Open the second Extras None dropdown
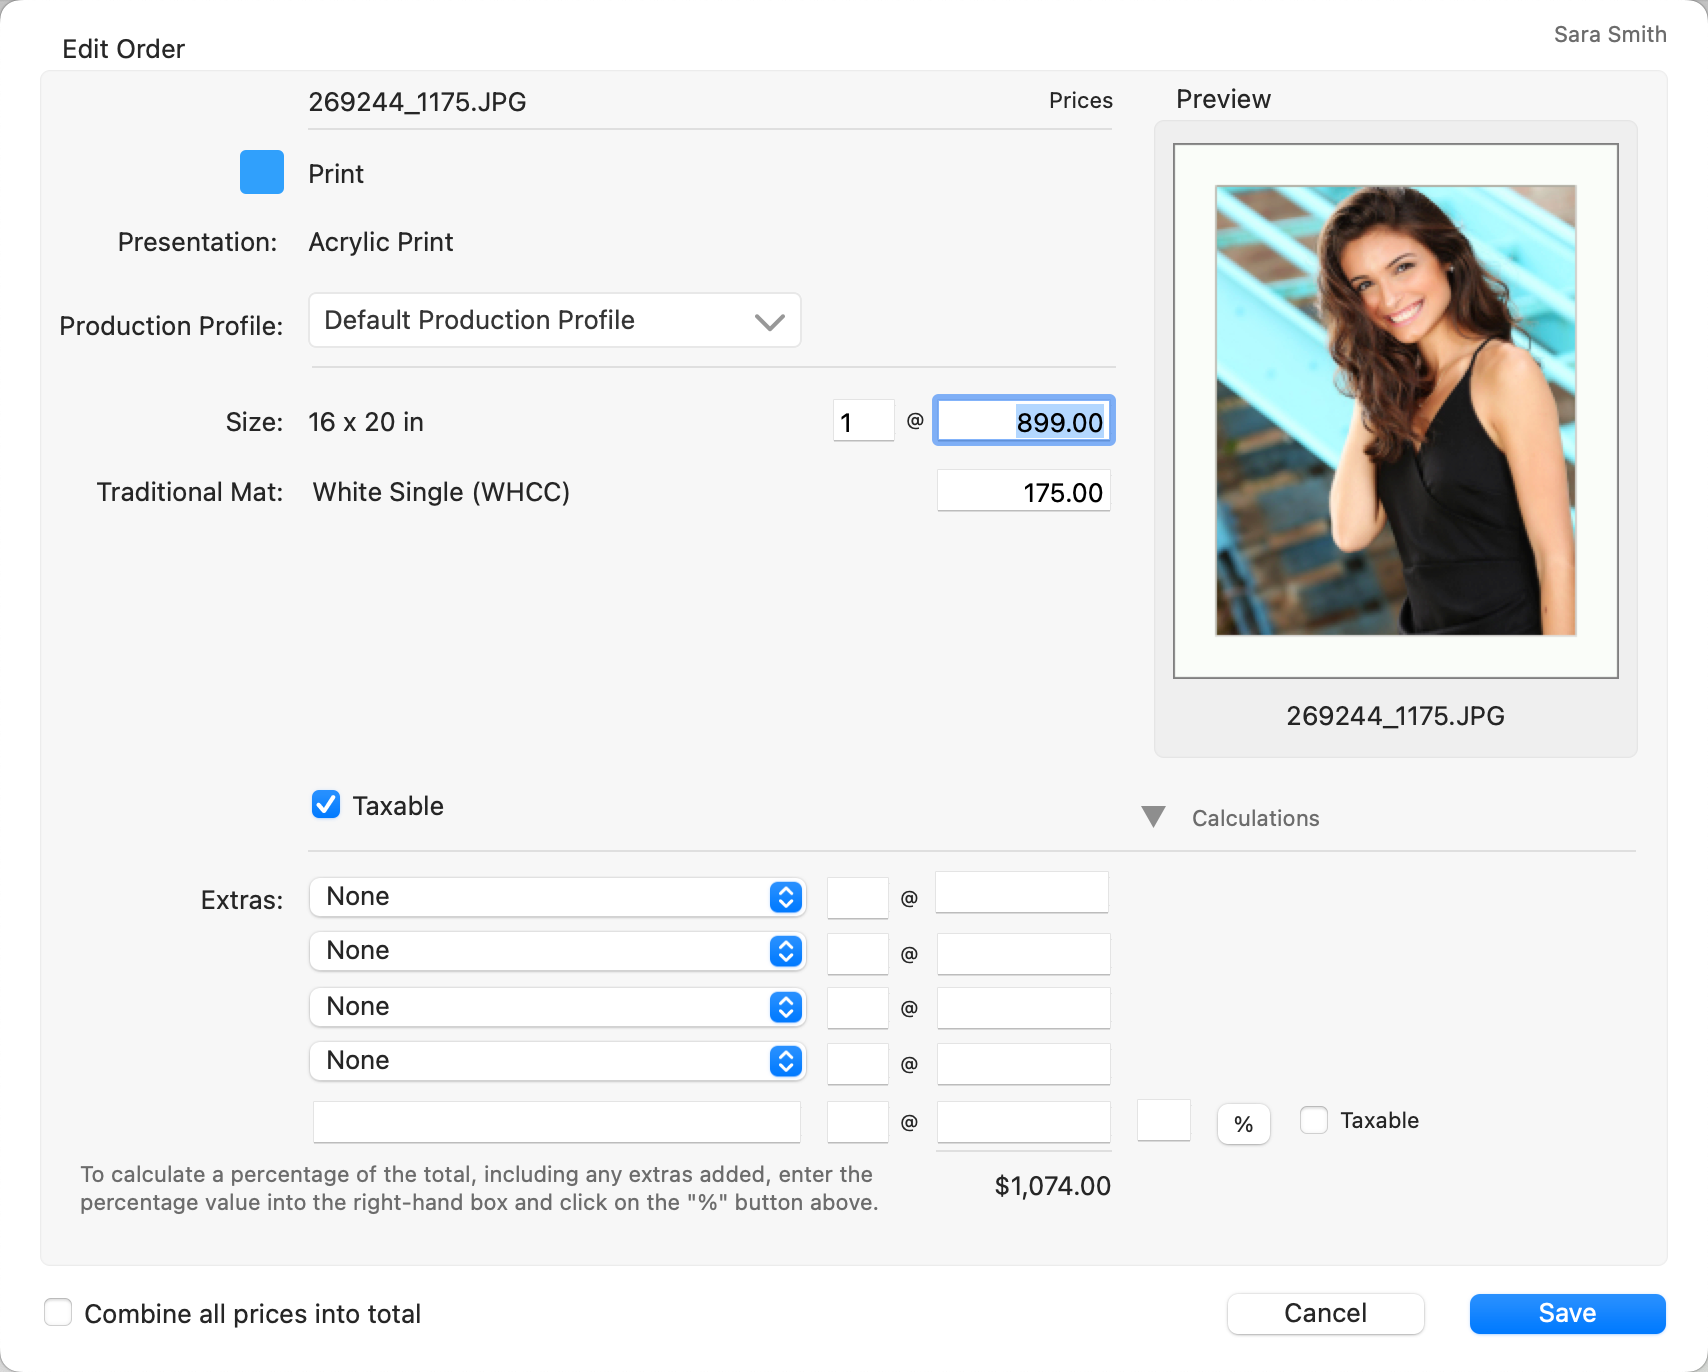This screenshot has width=1708, height=1372. (557, 951)
